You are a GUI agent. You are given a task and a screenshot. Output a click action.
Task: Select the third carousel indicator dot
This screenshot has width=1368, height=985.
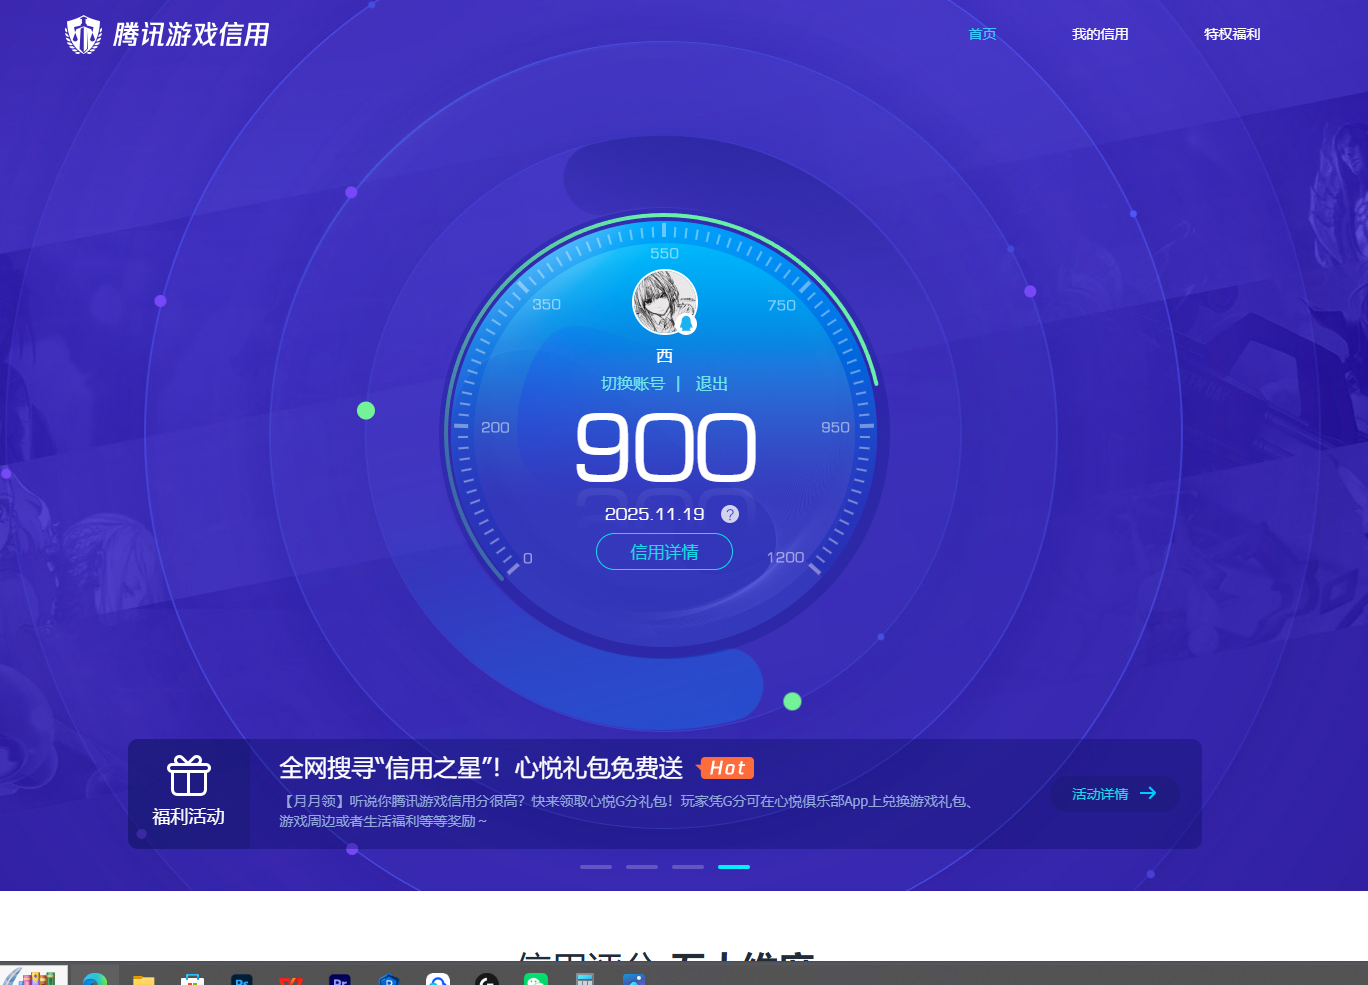pyautogui.click(x=688, y=866)
